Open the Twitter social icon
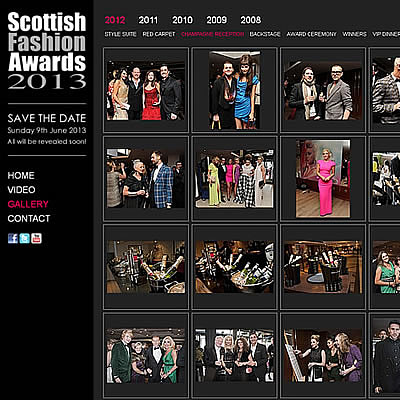Viewport: 400px width, 400px height. (24, 238)
